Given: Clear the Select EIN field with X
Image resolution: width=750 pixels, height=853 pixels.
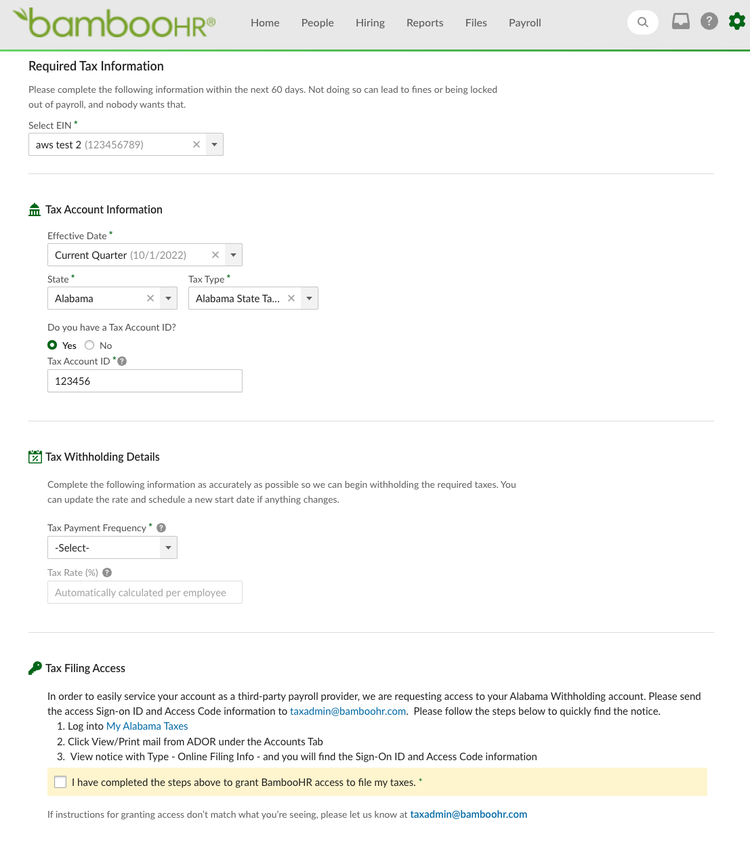Looking at the screenshot, I should pos(196,145).
